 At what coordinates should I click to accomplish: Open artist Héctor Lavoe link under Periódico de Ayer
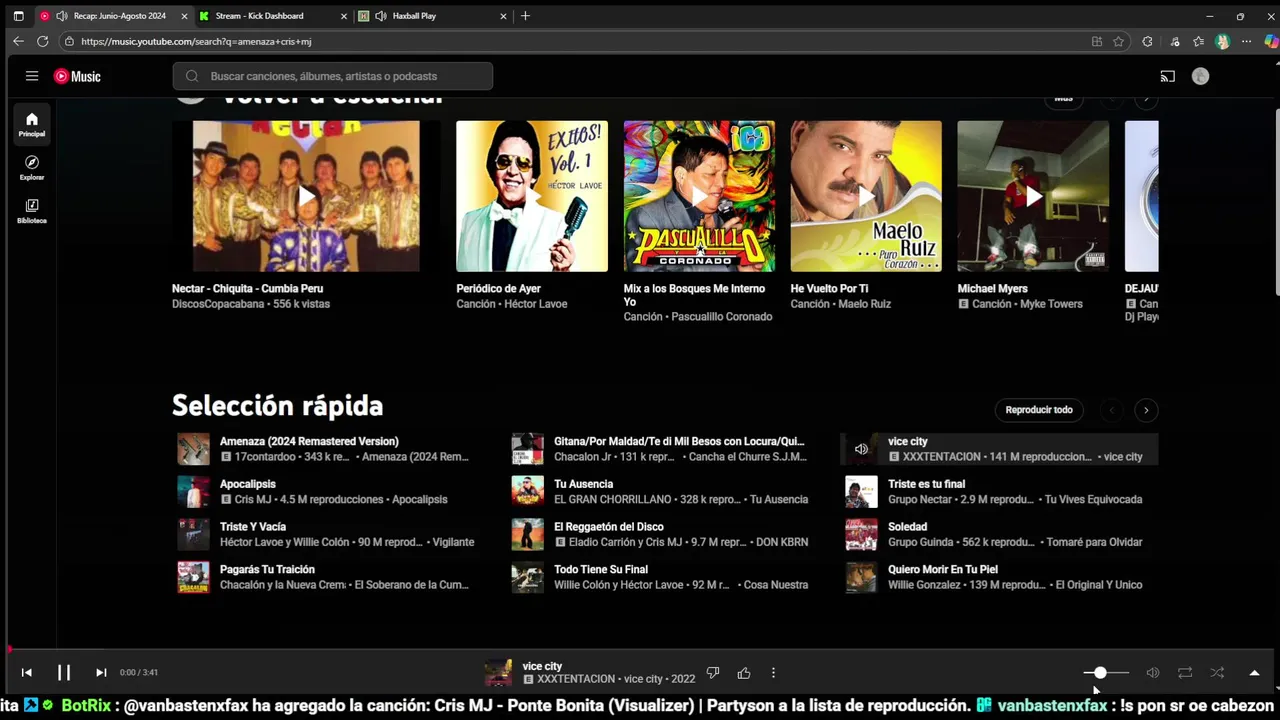535,304
